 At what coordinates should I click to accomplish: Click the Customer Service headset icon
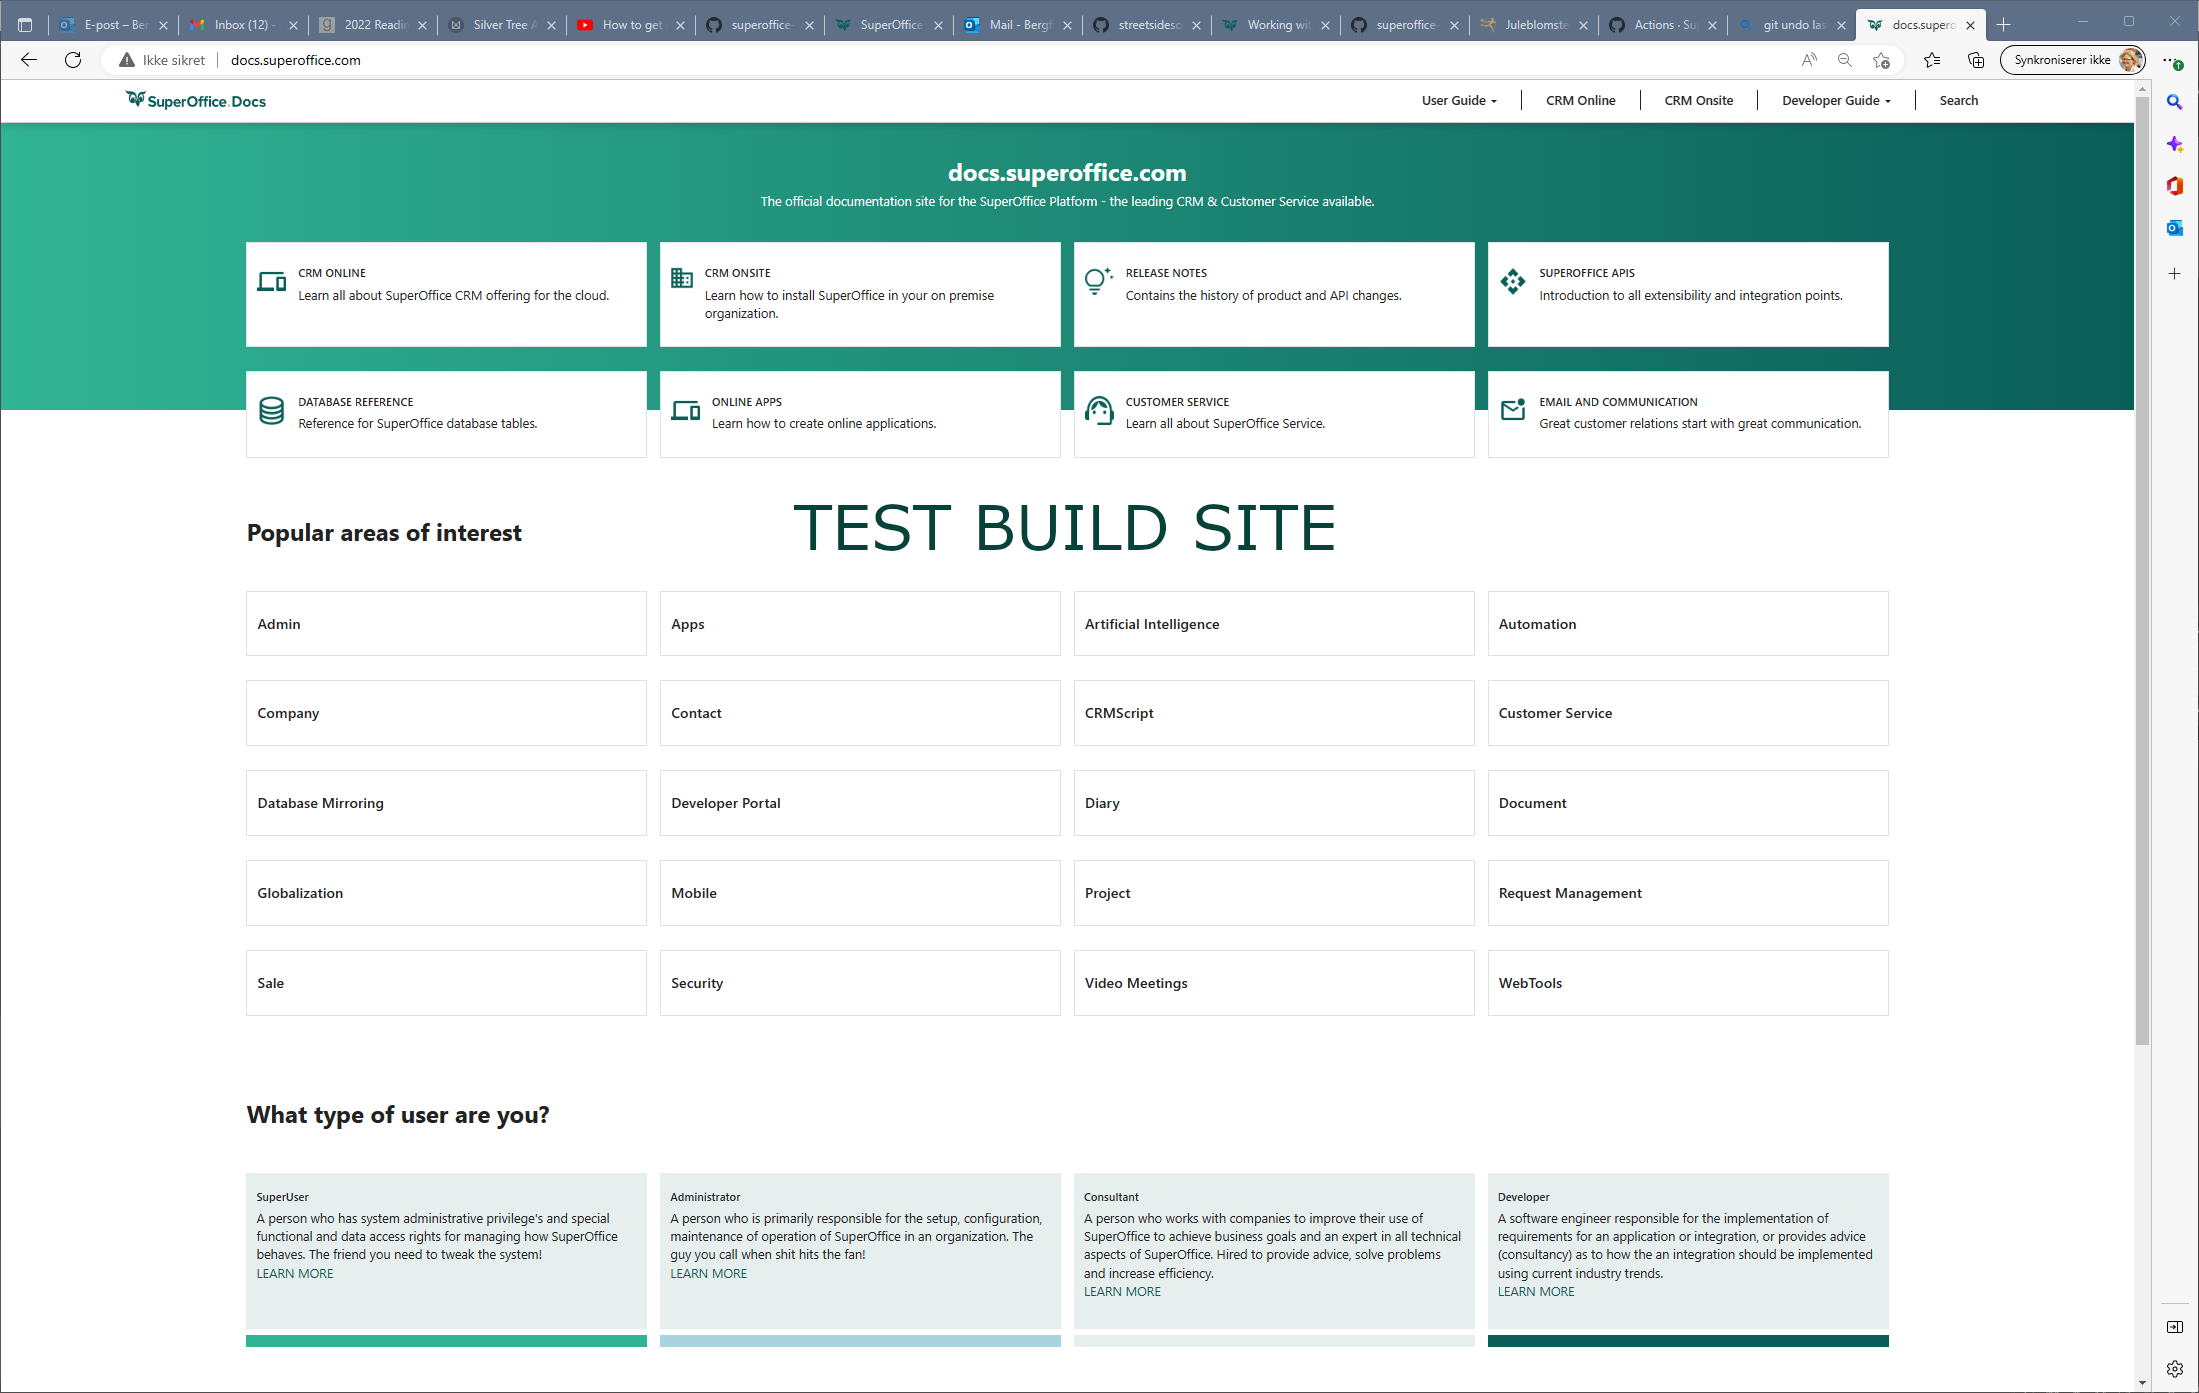pos(1099,411)
